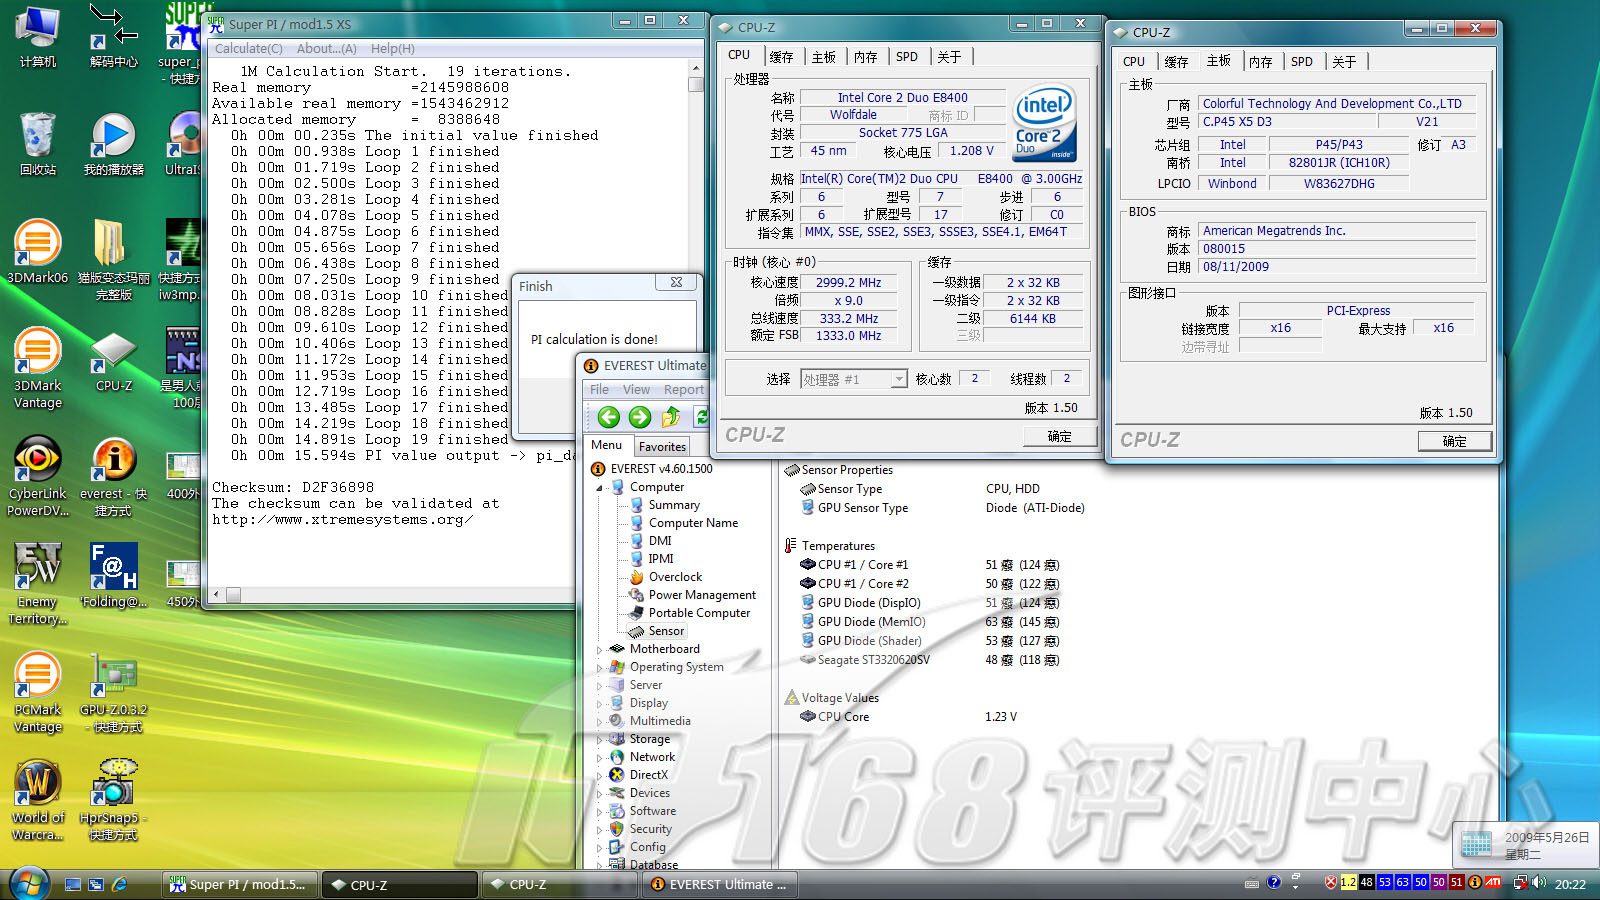Open the Calculate(C) menu in Super PI

tap(248, 48)
